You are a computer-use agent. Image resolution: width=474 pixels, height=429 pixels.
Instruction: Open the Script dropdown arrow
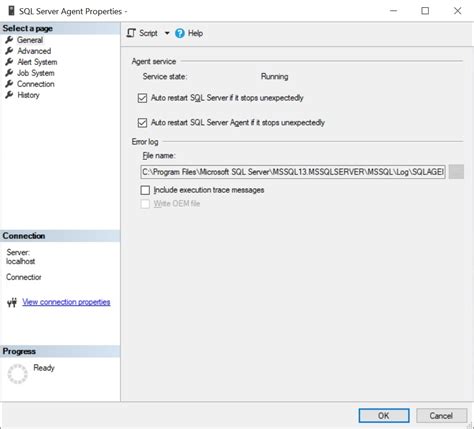[x=167, y=33]
